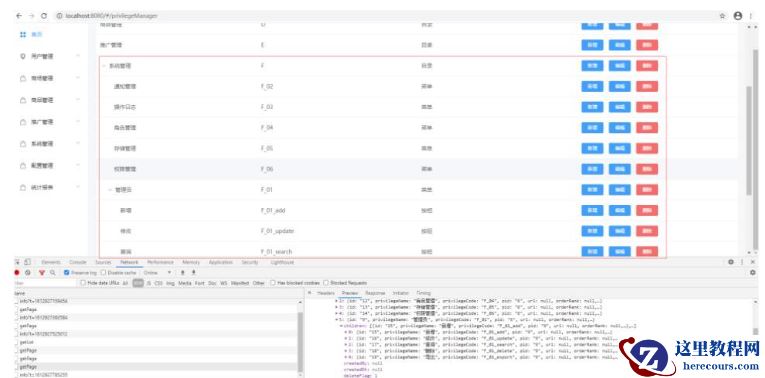765x378 pixels.
Task: Expand 系统管理 sidebar menu chevron
Action: (78, 144)
